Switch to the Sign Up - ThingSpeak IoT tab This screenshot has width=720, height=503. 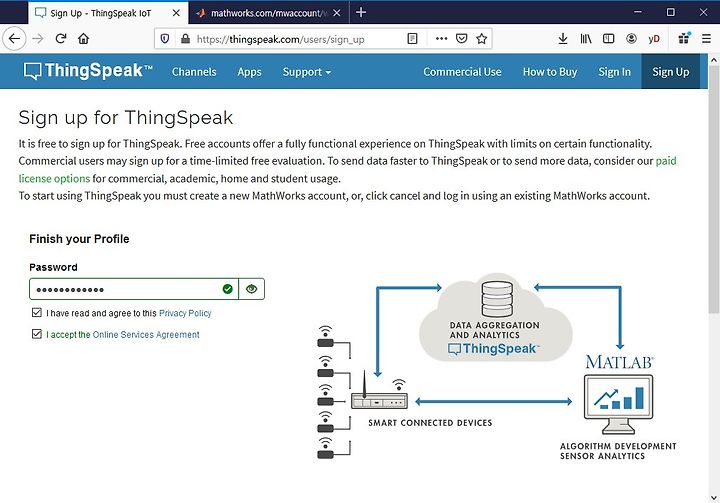100,13
